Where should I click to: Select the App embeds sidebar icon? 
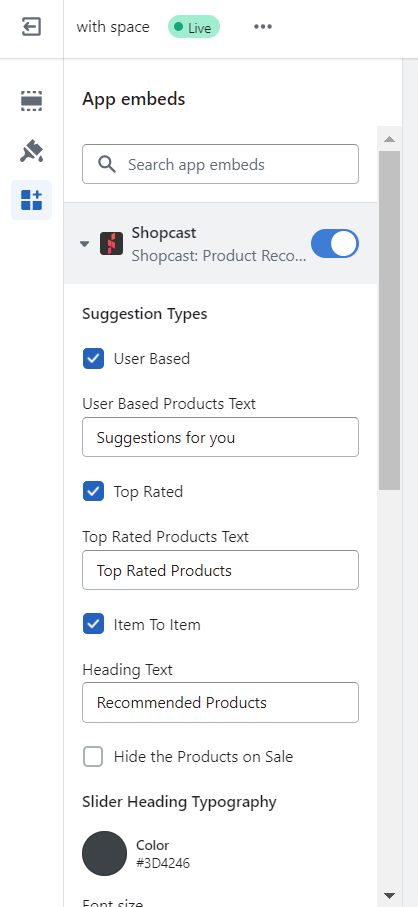(x=31, y=200)
